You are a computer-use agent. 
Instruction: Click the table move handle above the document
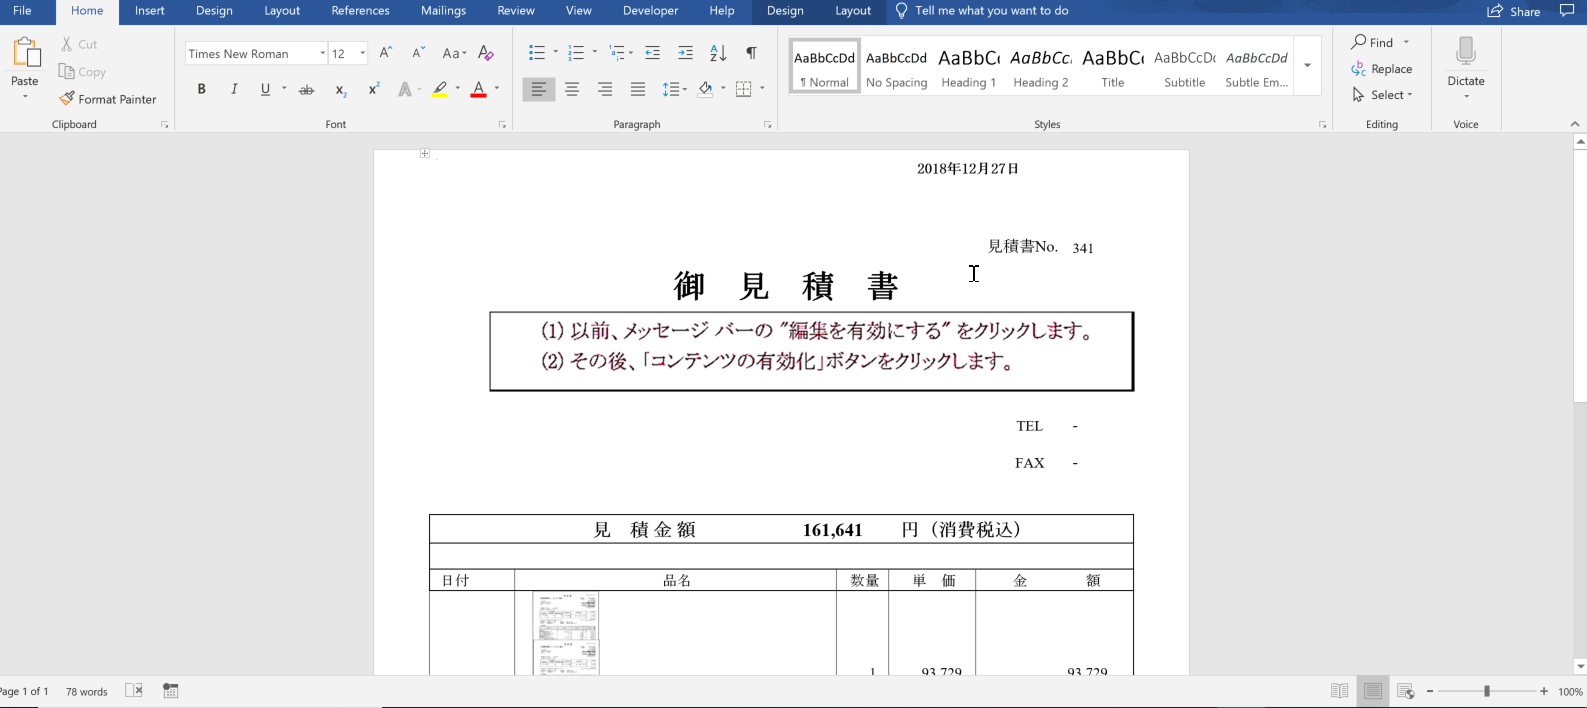tap(425, 154)
